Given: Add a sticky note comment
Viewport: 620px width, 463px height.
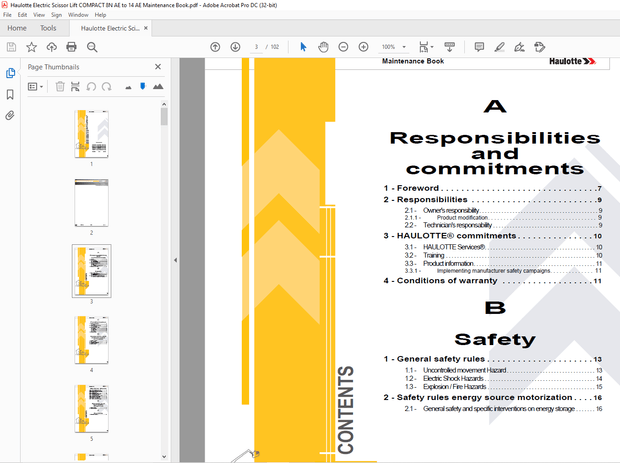Looking at the screenshot, I should coord(479,47).
